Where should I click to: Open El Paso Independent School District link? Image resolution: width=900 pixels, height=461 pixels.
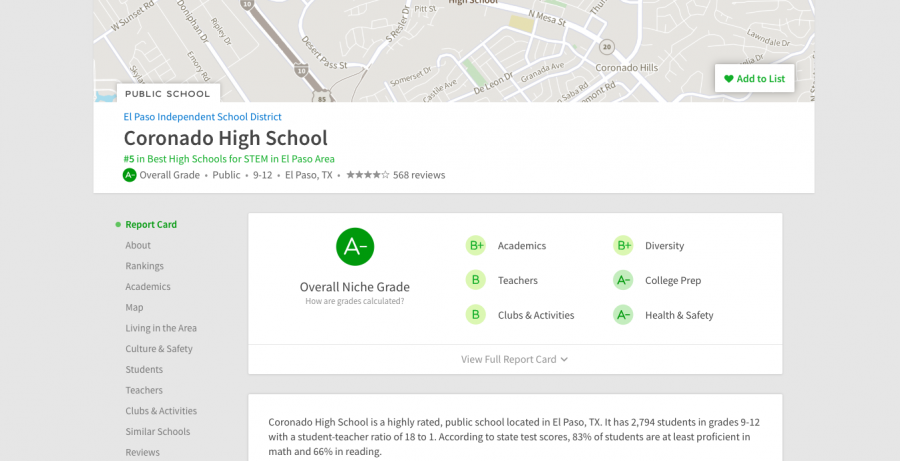click(203, 117)
